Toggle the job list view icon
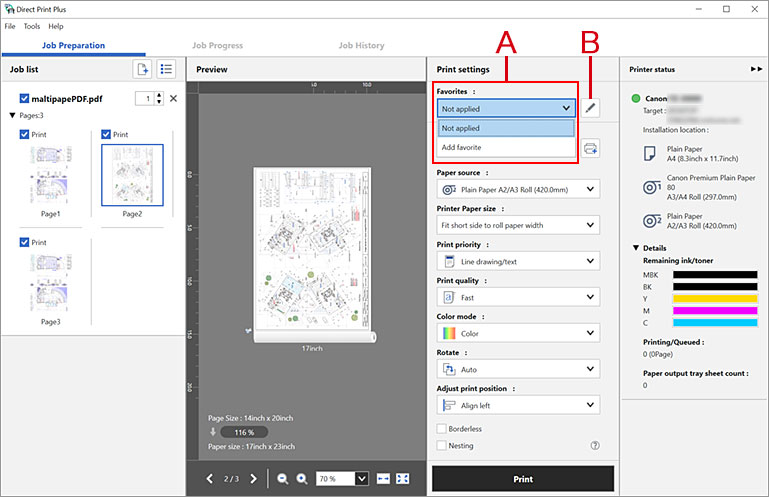This screenshot has height=497, width=769. point(167,69)
